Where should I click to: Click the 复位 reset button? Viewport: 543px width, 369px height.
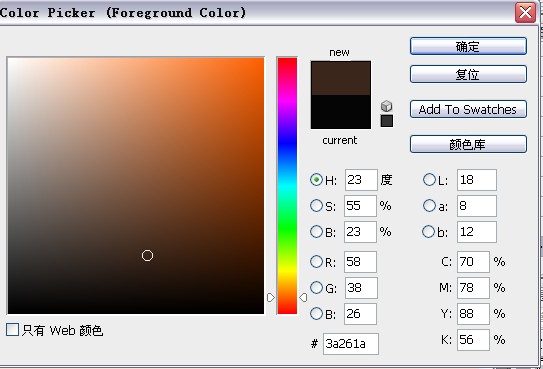pyautogui.click(x=468, y=74)
